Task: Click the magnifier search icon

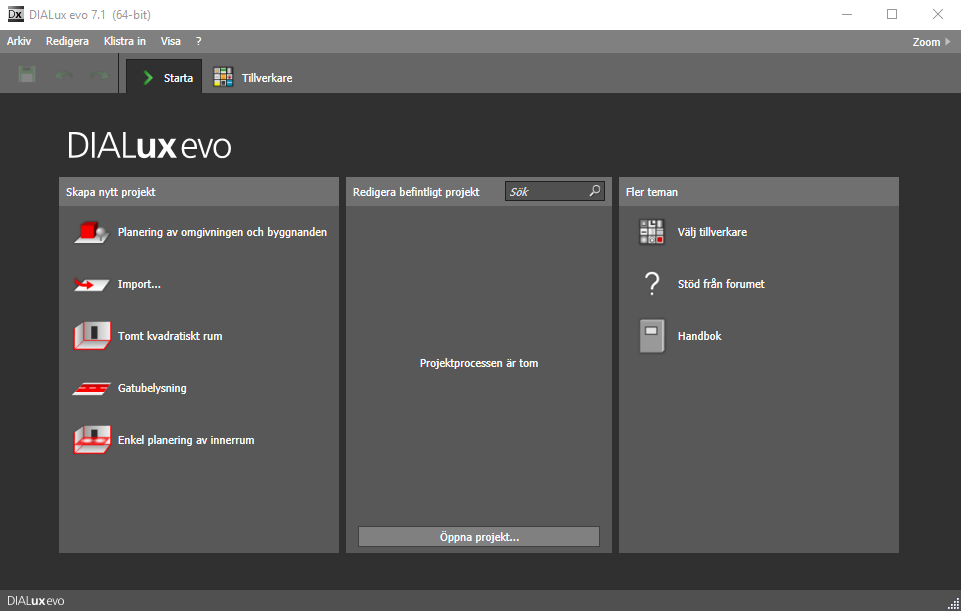Action: coord(594,191)
